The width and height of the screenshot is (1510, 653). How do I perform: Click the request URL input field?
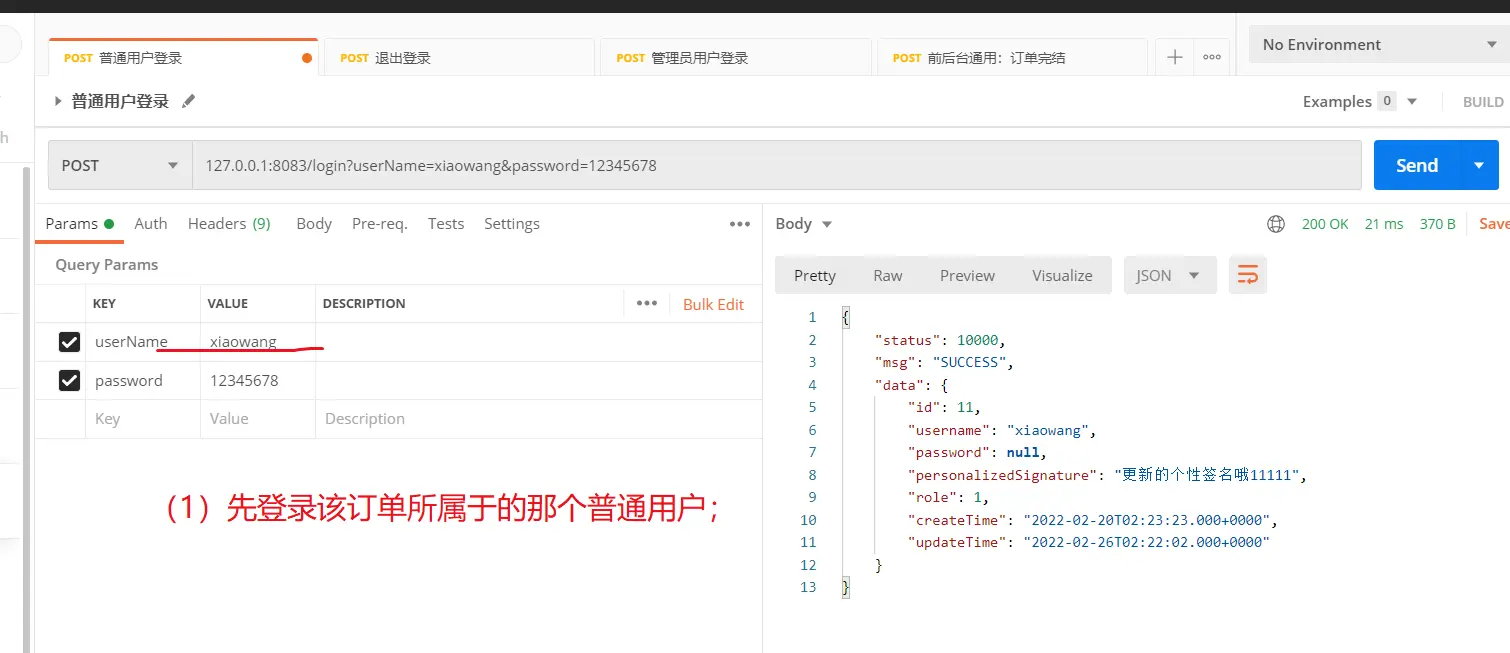[x=776, y=166]
